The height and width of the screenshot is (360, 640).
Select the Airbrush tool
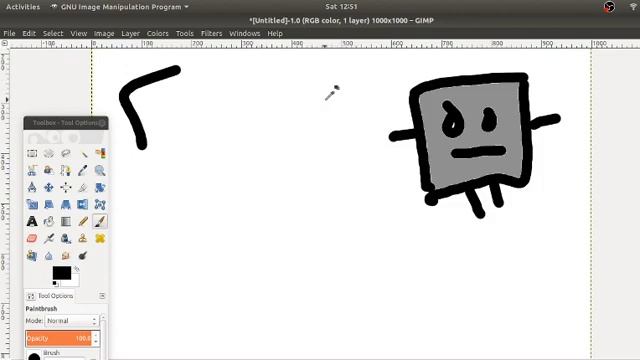pos(49,238)
